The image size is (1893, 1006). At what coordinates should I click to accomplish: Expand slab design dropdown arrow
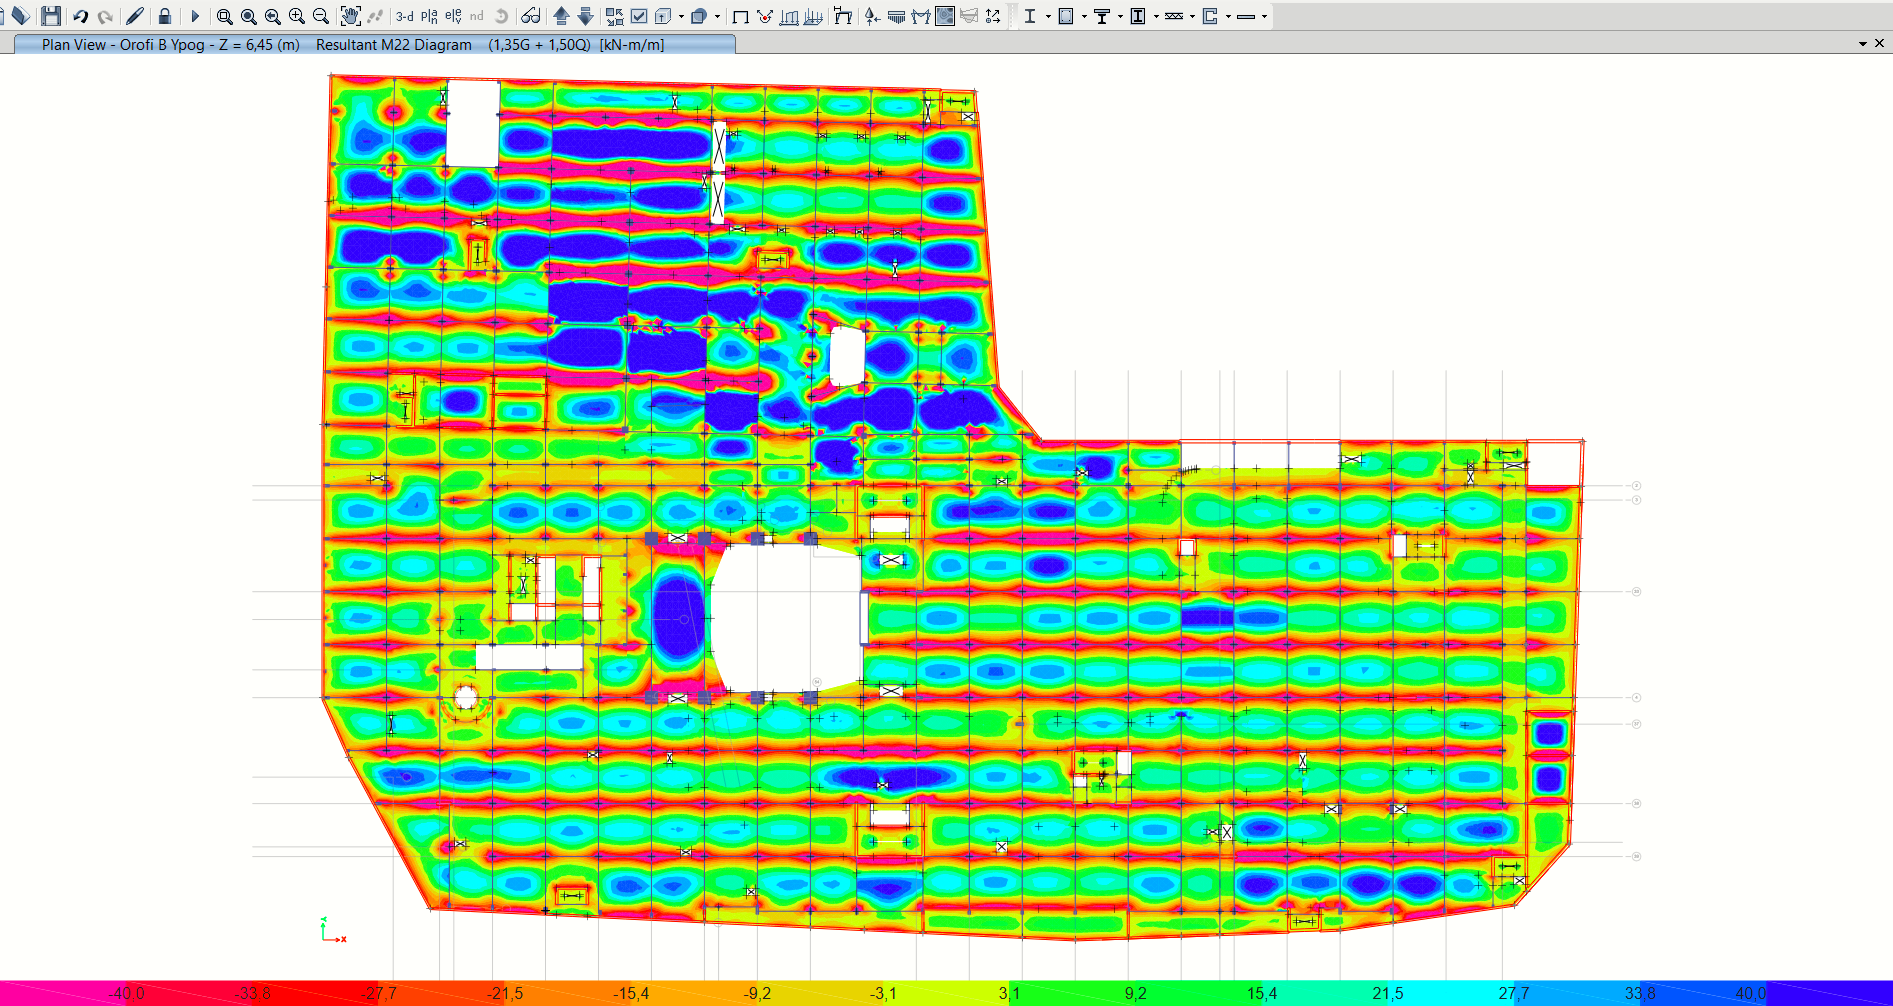(1264, 16)
